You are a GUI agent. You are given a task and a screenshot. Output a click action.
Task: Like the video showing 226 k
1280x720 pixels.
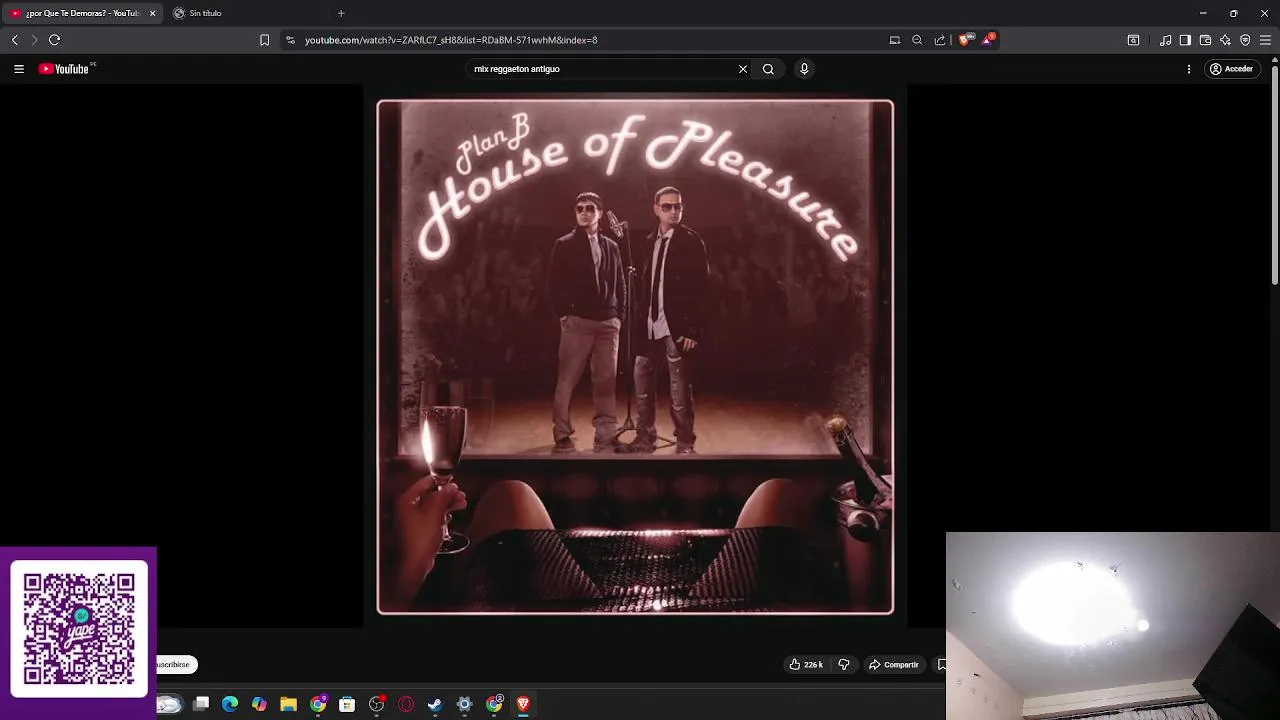pos(806,664)
